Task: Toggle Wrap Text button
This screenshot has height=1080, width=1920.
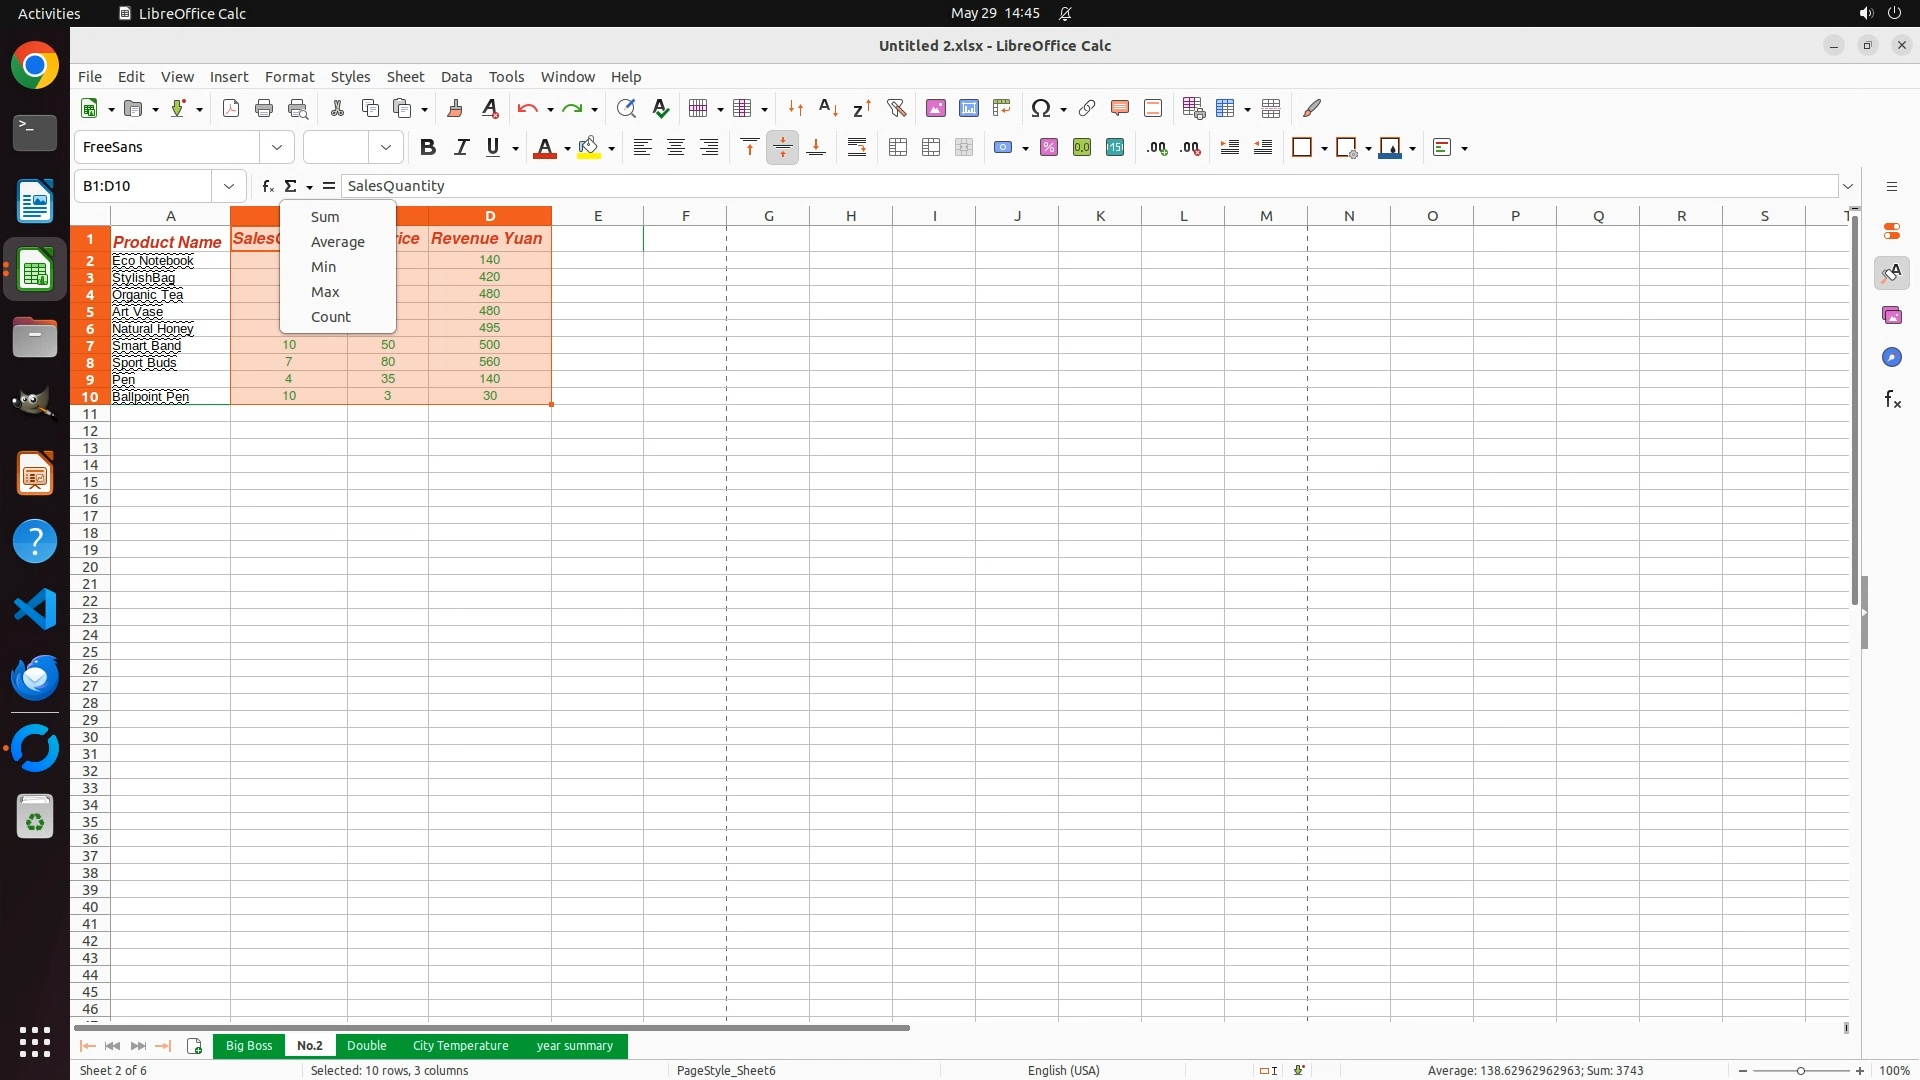Action: [x=857, y=148]
